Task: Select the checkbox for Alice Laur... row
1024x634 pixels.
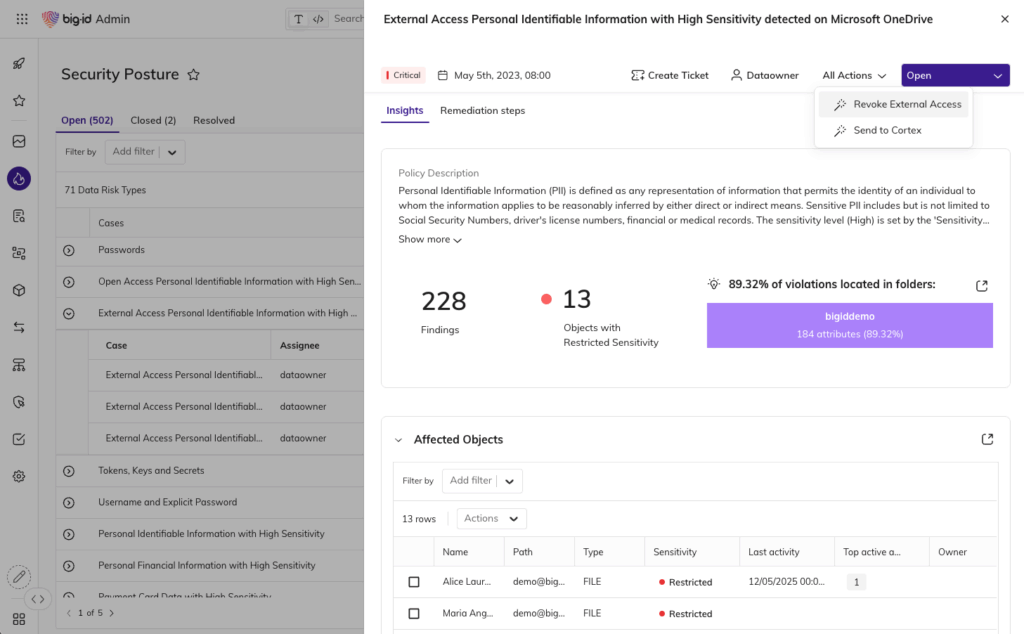Action: pos(414,582)
